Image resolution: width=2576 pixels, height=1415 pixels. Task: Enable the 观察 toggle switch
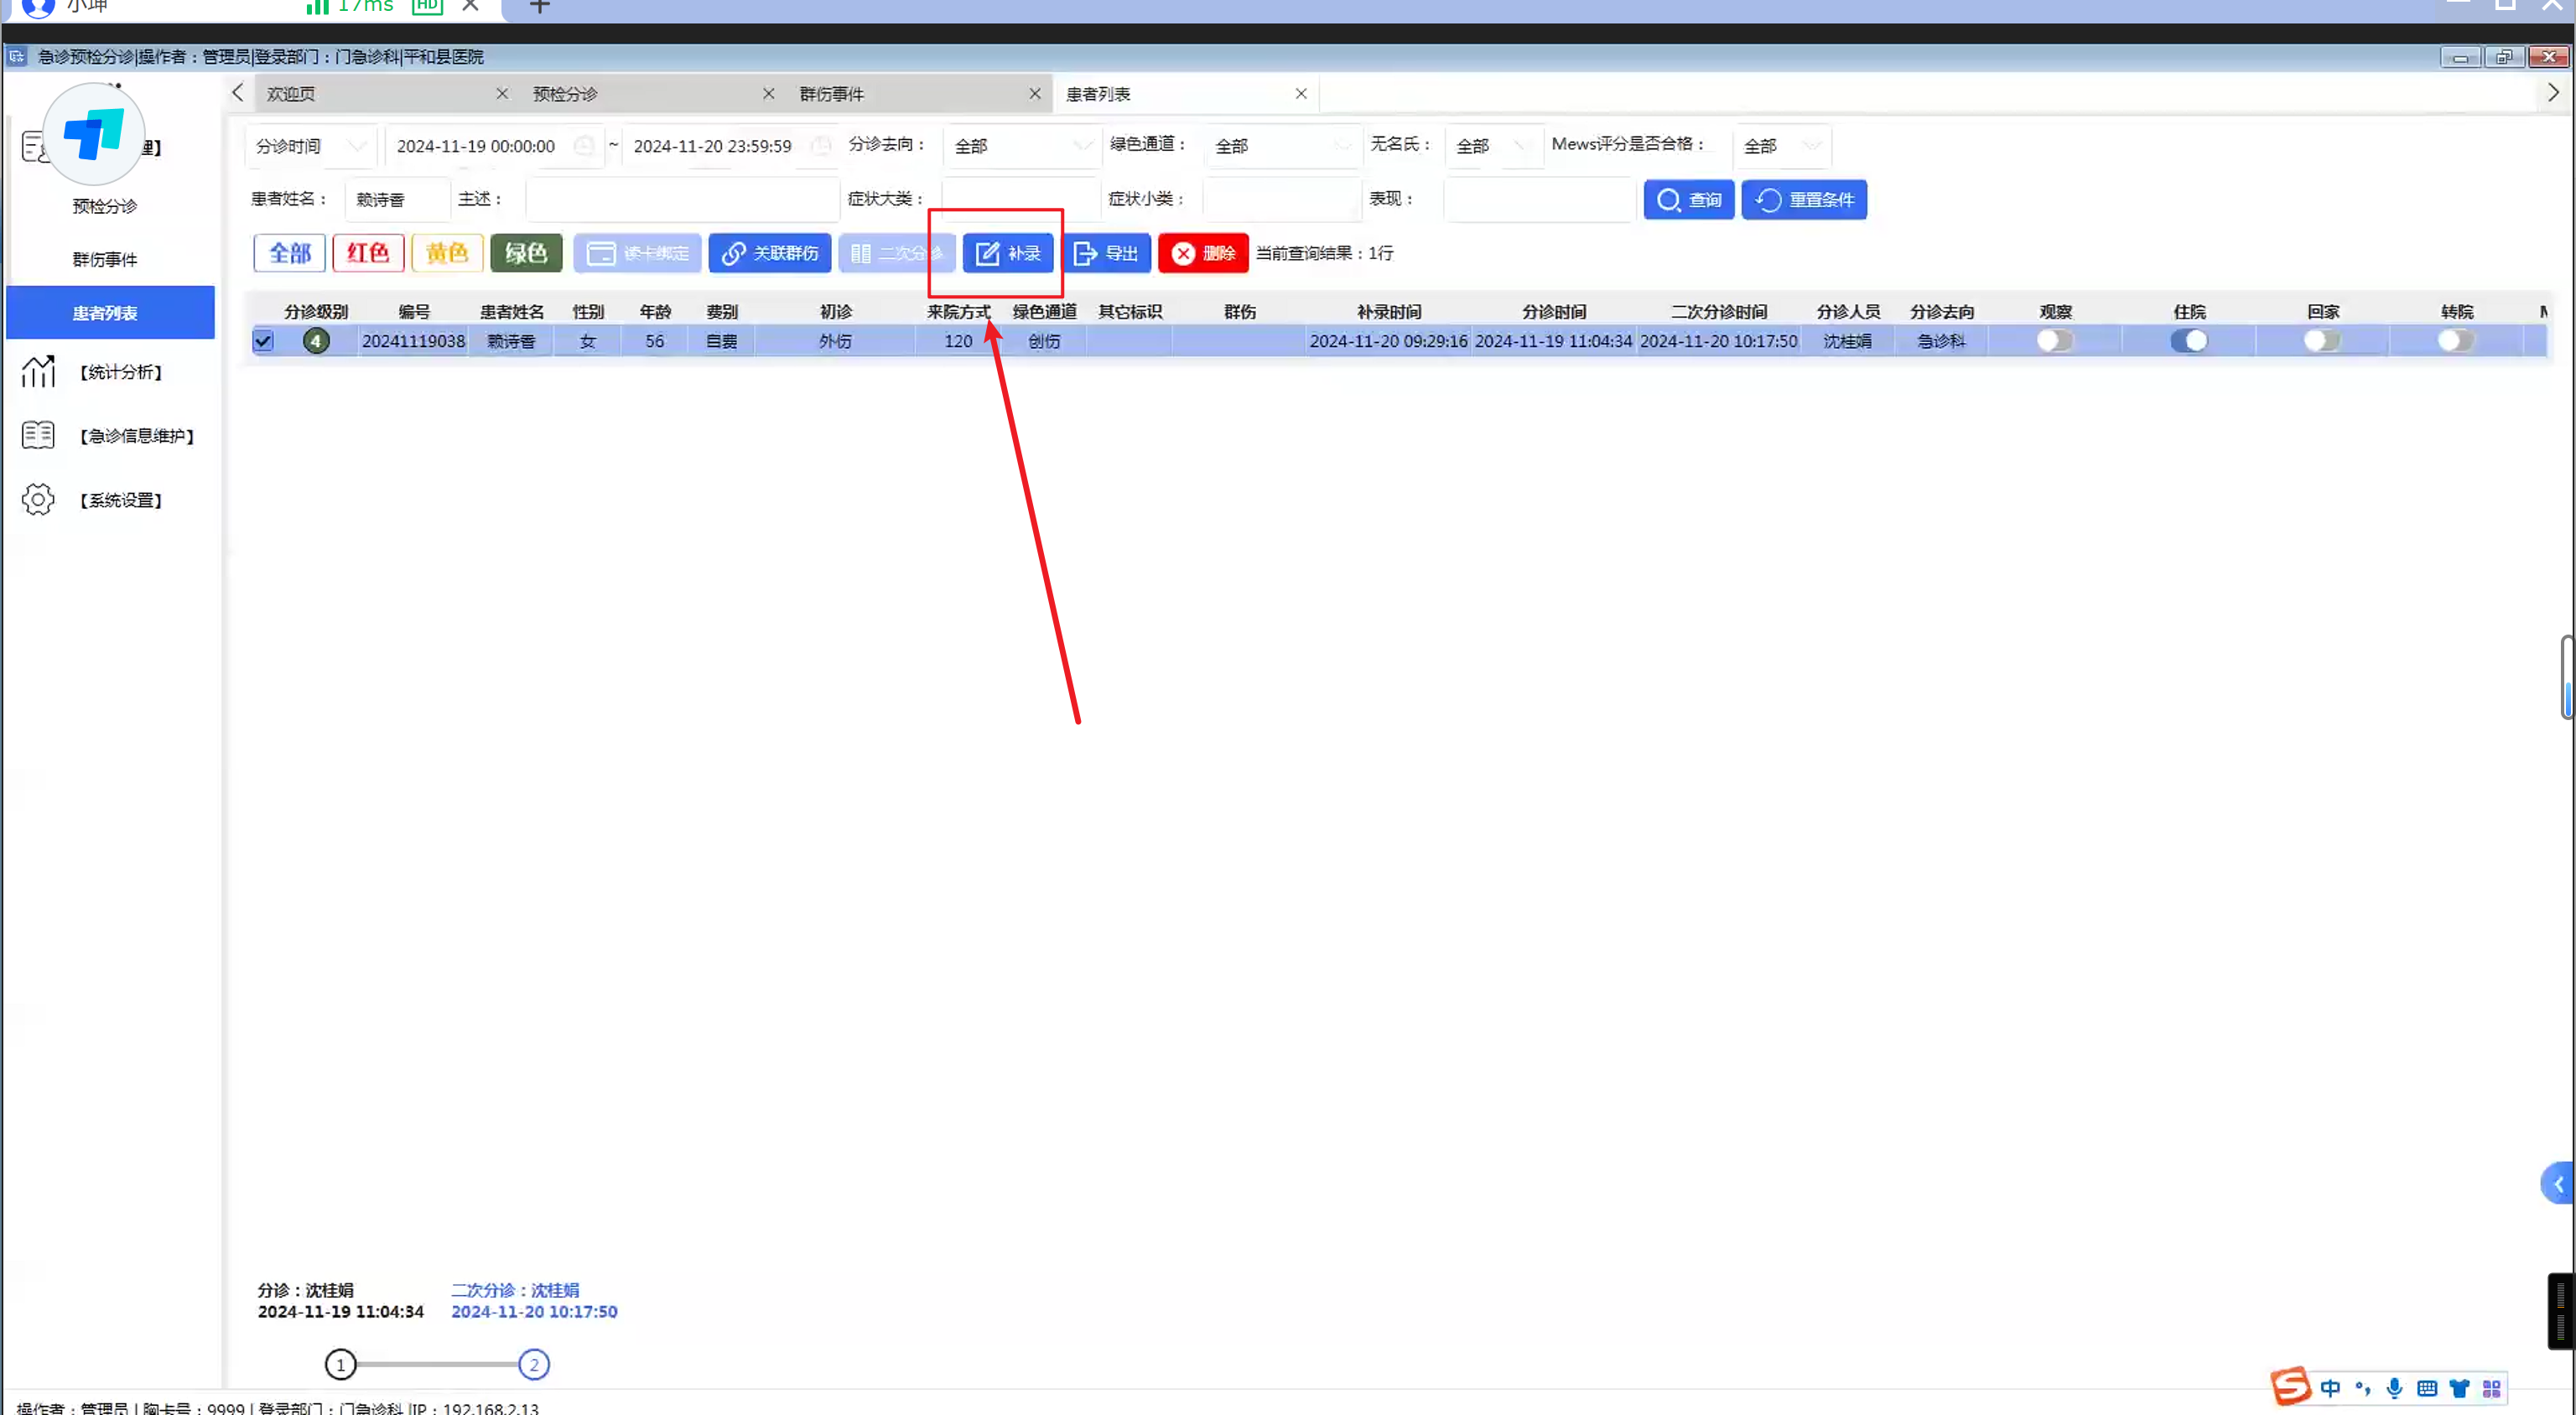coord(2055,341)
